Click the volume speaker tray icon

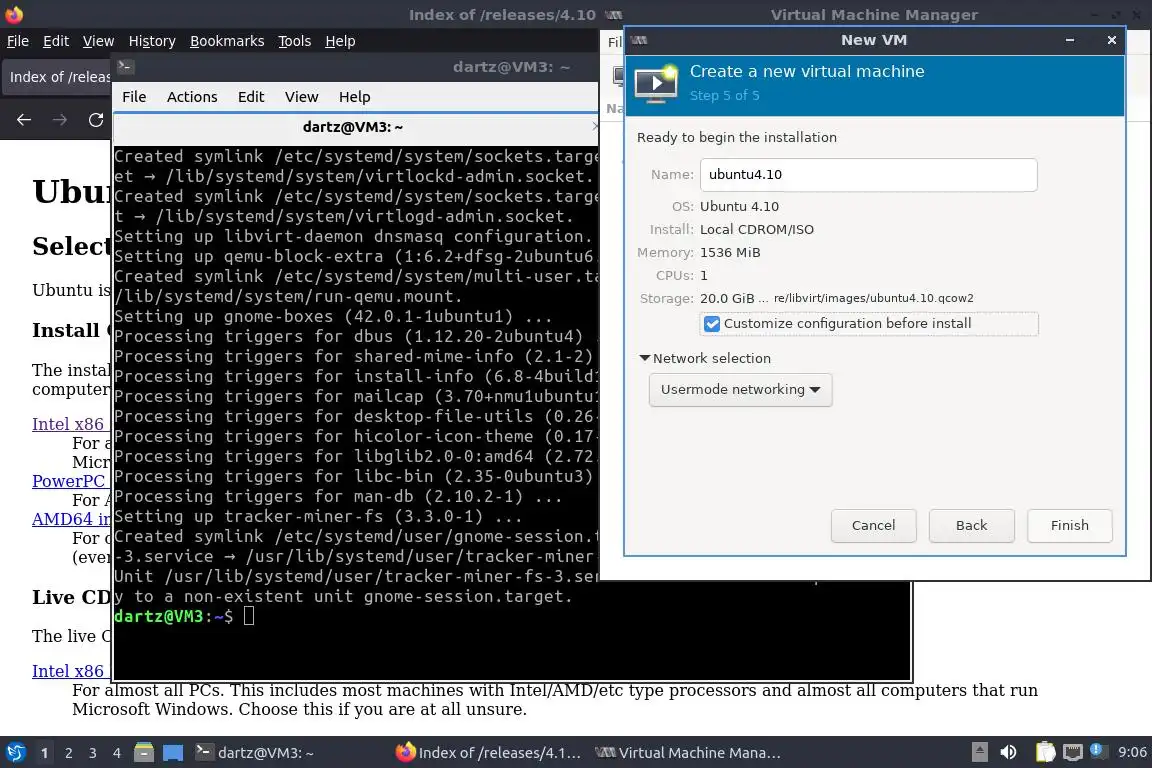(1008, 752)
